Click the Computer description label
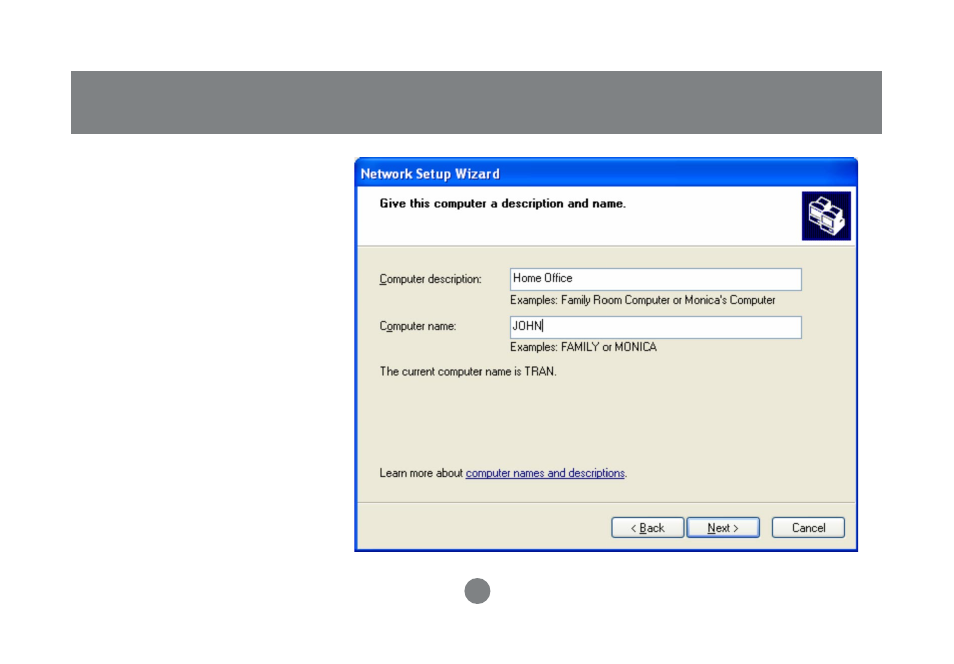Screen dimensions: 954x664 430,279
